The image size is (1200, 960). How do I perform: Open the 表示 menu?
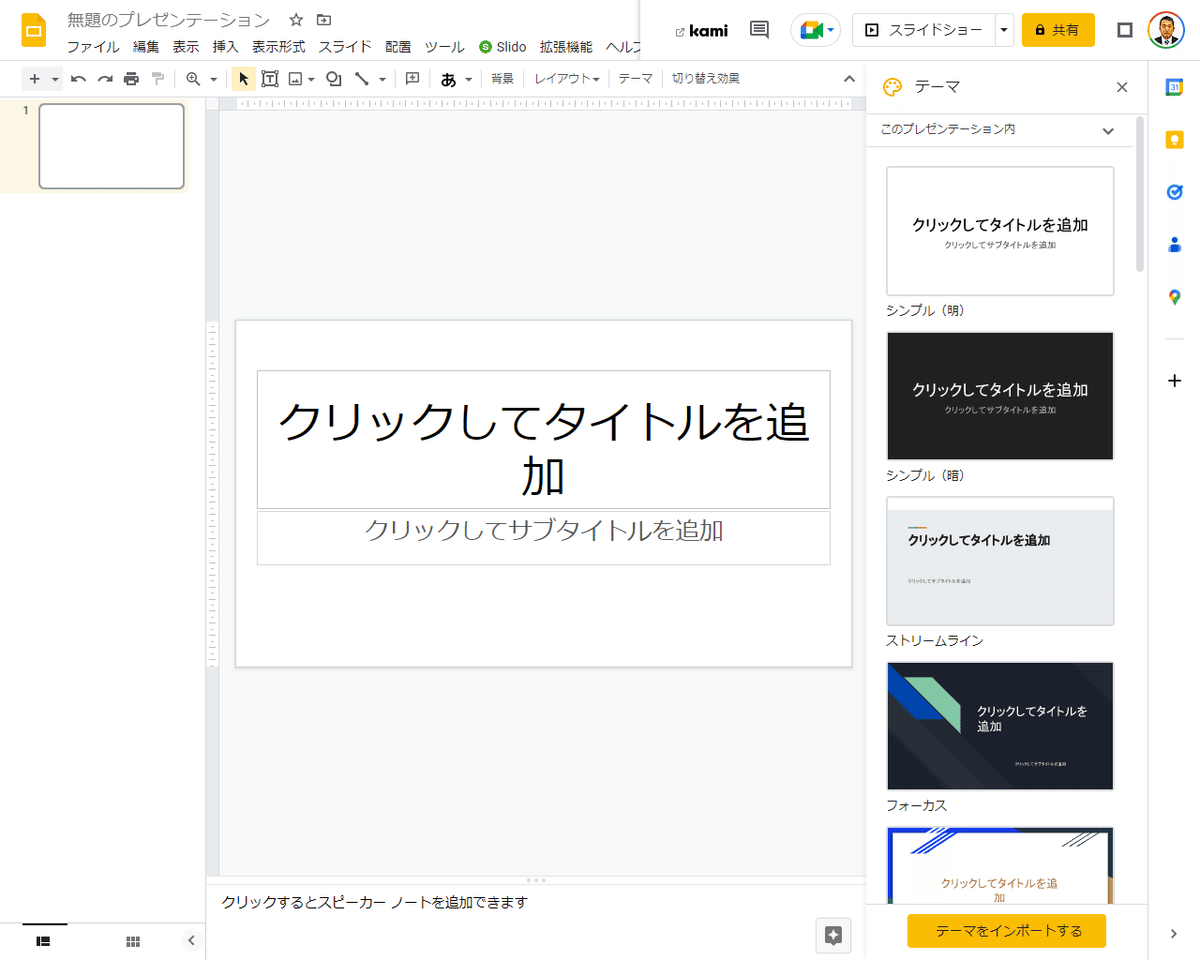click(x=186, y=47)
